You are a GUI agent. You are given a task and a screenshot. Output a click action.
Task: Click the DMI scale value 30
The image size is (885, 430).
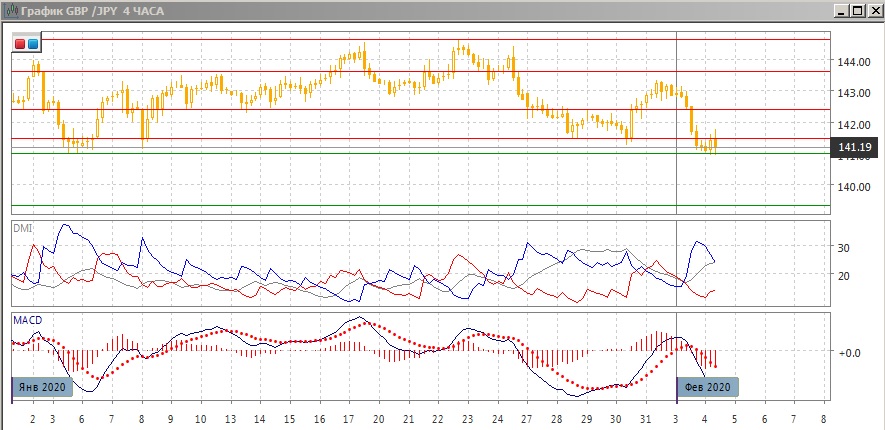843,248
